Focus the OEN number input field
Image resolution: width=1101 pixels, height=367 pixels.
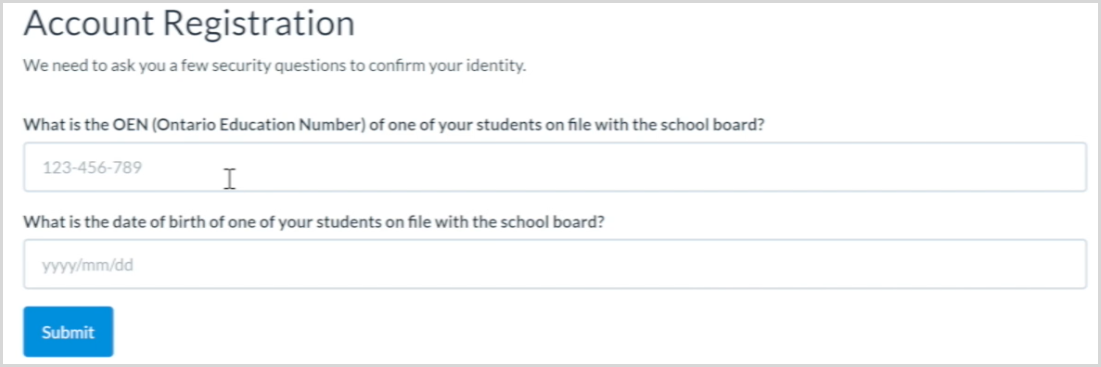tap(555, 167)
